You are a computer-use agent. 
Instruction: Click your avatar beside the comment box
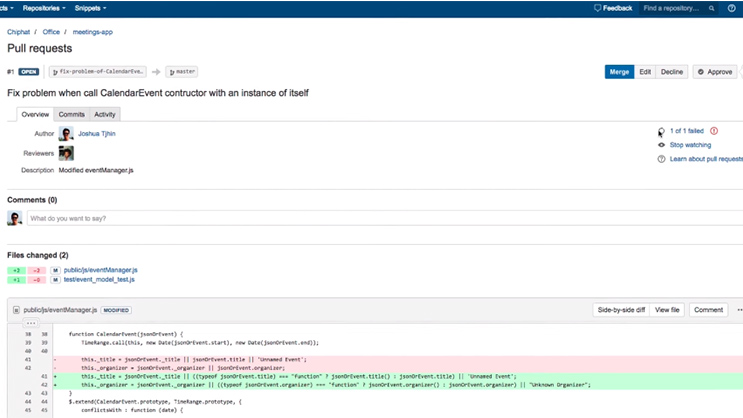[x=15, y=218]
